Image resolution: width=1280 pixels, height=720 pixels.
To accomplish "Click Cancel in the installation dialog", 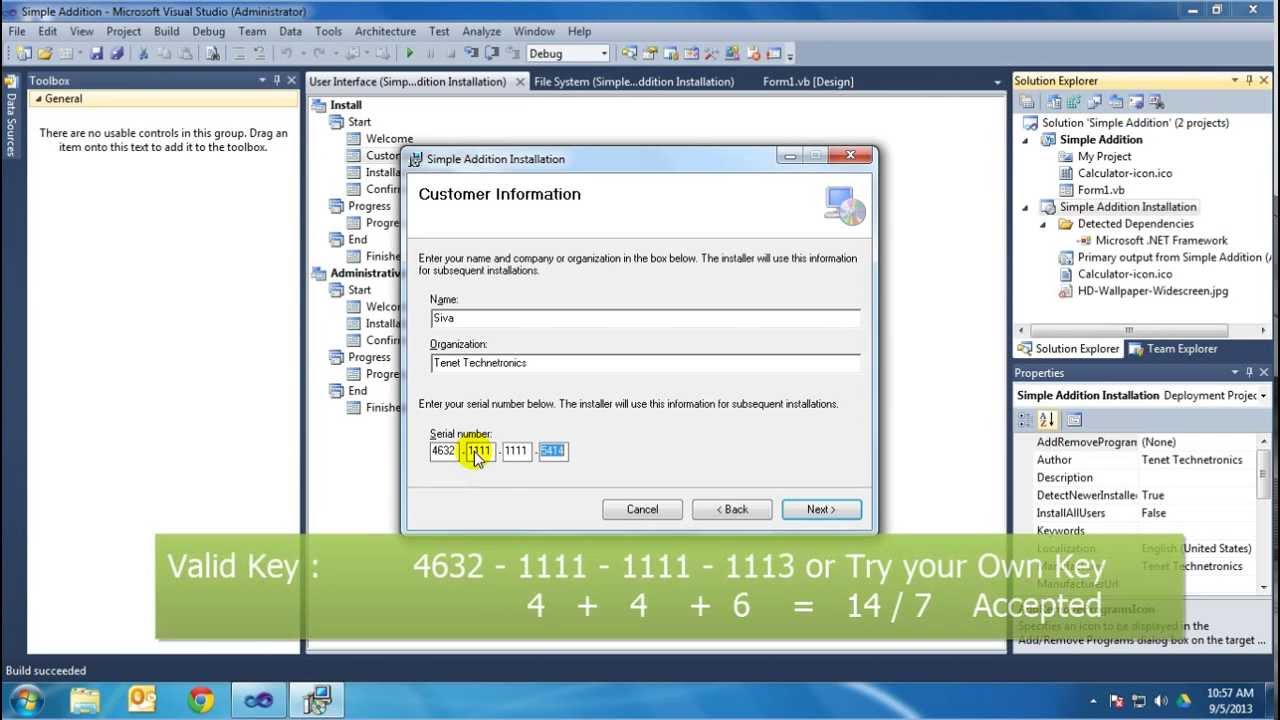I will [642, 509].
